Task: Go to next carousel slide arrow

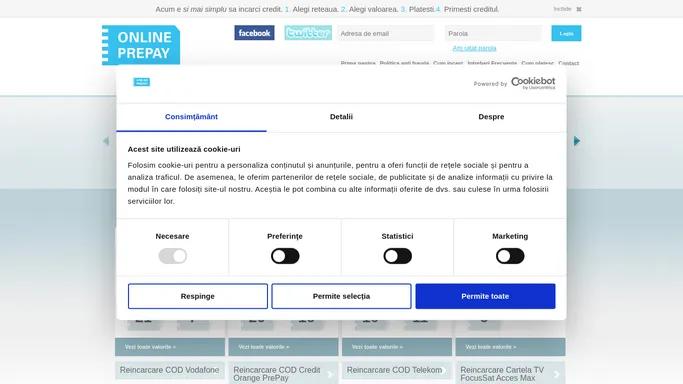Action: pyautogui.click(x=577, y=141)
